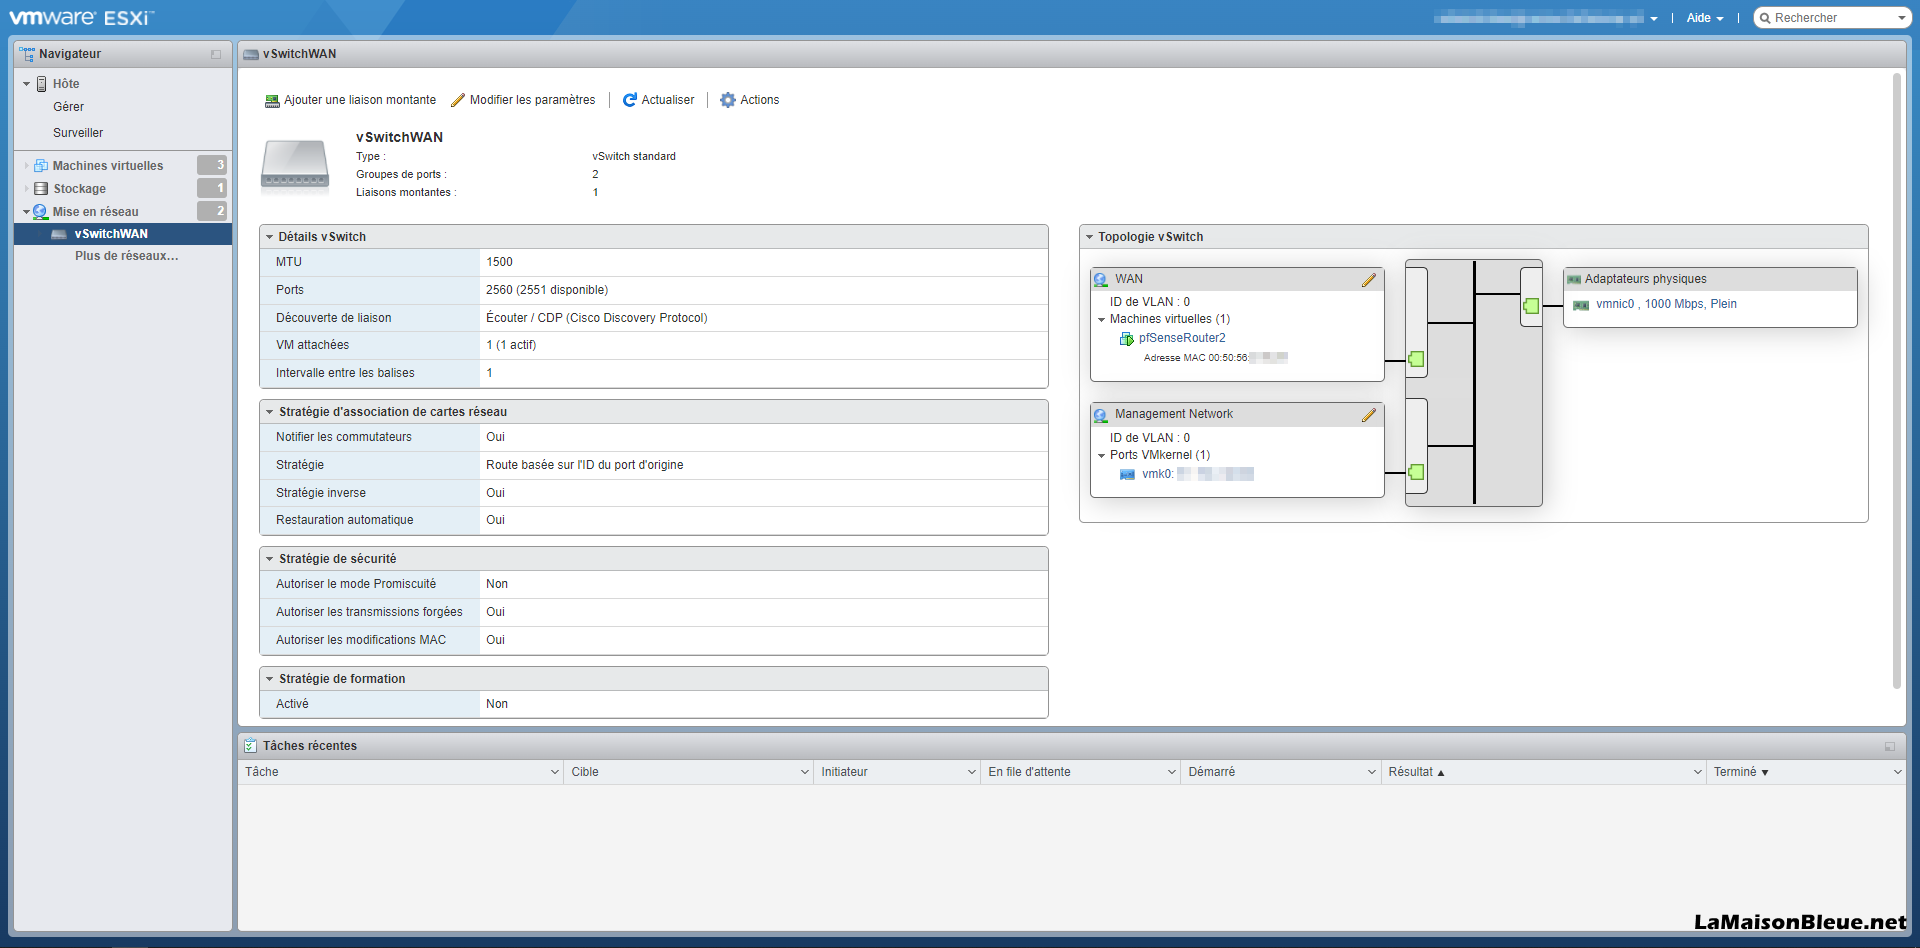Collapse the Ports VMkernel (1) list
Image resolution: width=1920 pixels, height=948 pixels.
coord(1101,456)
